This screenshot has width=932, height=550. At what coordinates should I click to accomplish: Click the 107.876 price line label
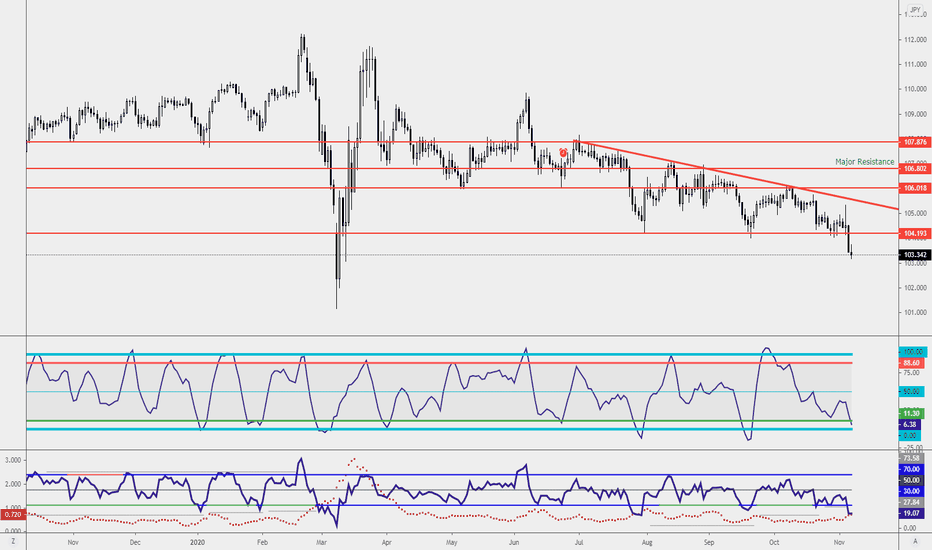click(x=915, y=142)
